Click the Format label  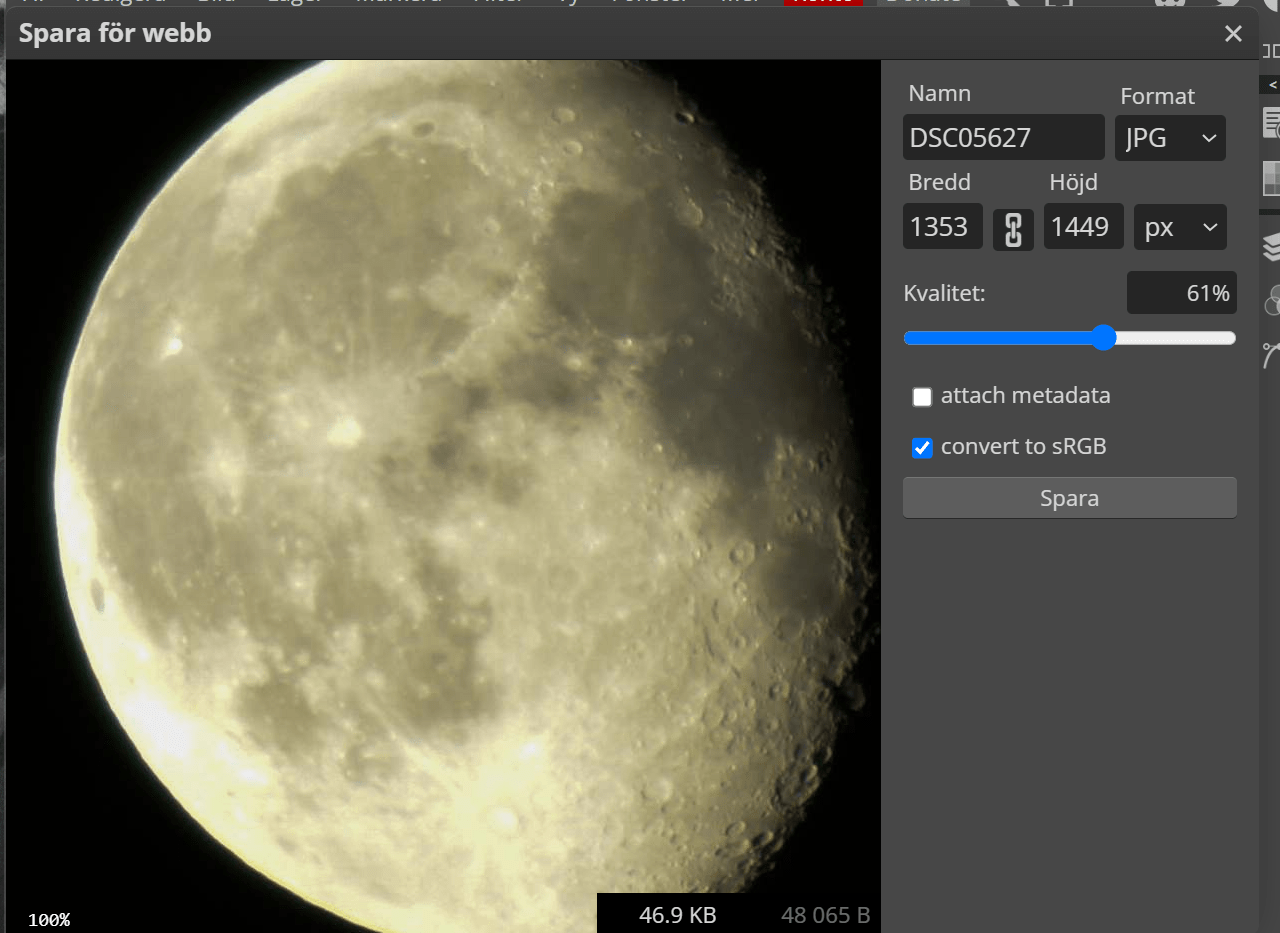tap(1157, 96)
